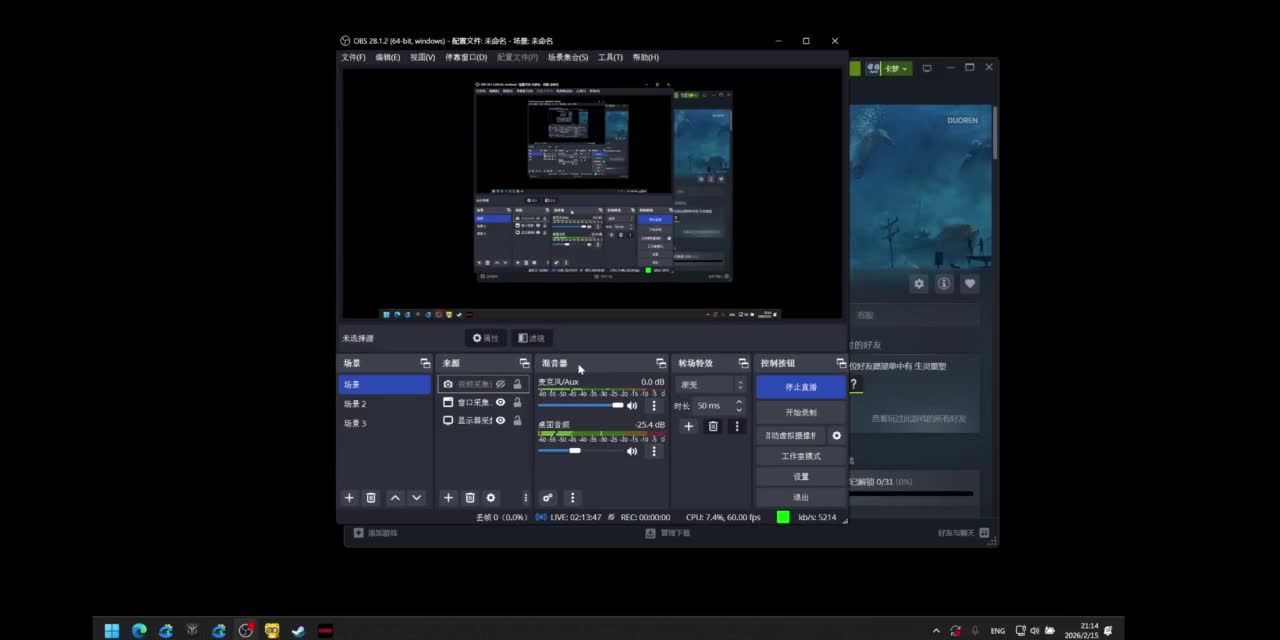The image size is (1280, 640).
Task: Hide the window capture source
Action: pos(501,403)
